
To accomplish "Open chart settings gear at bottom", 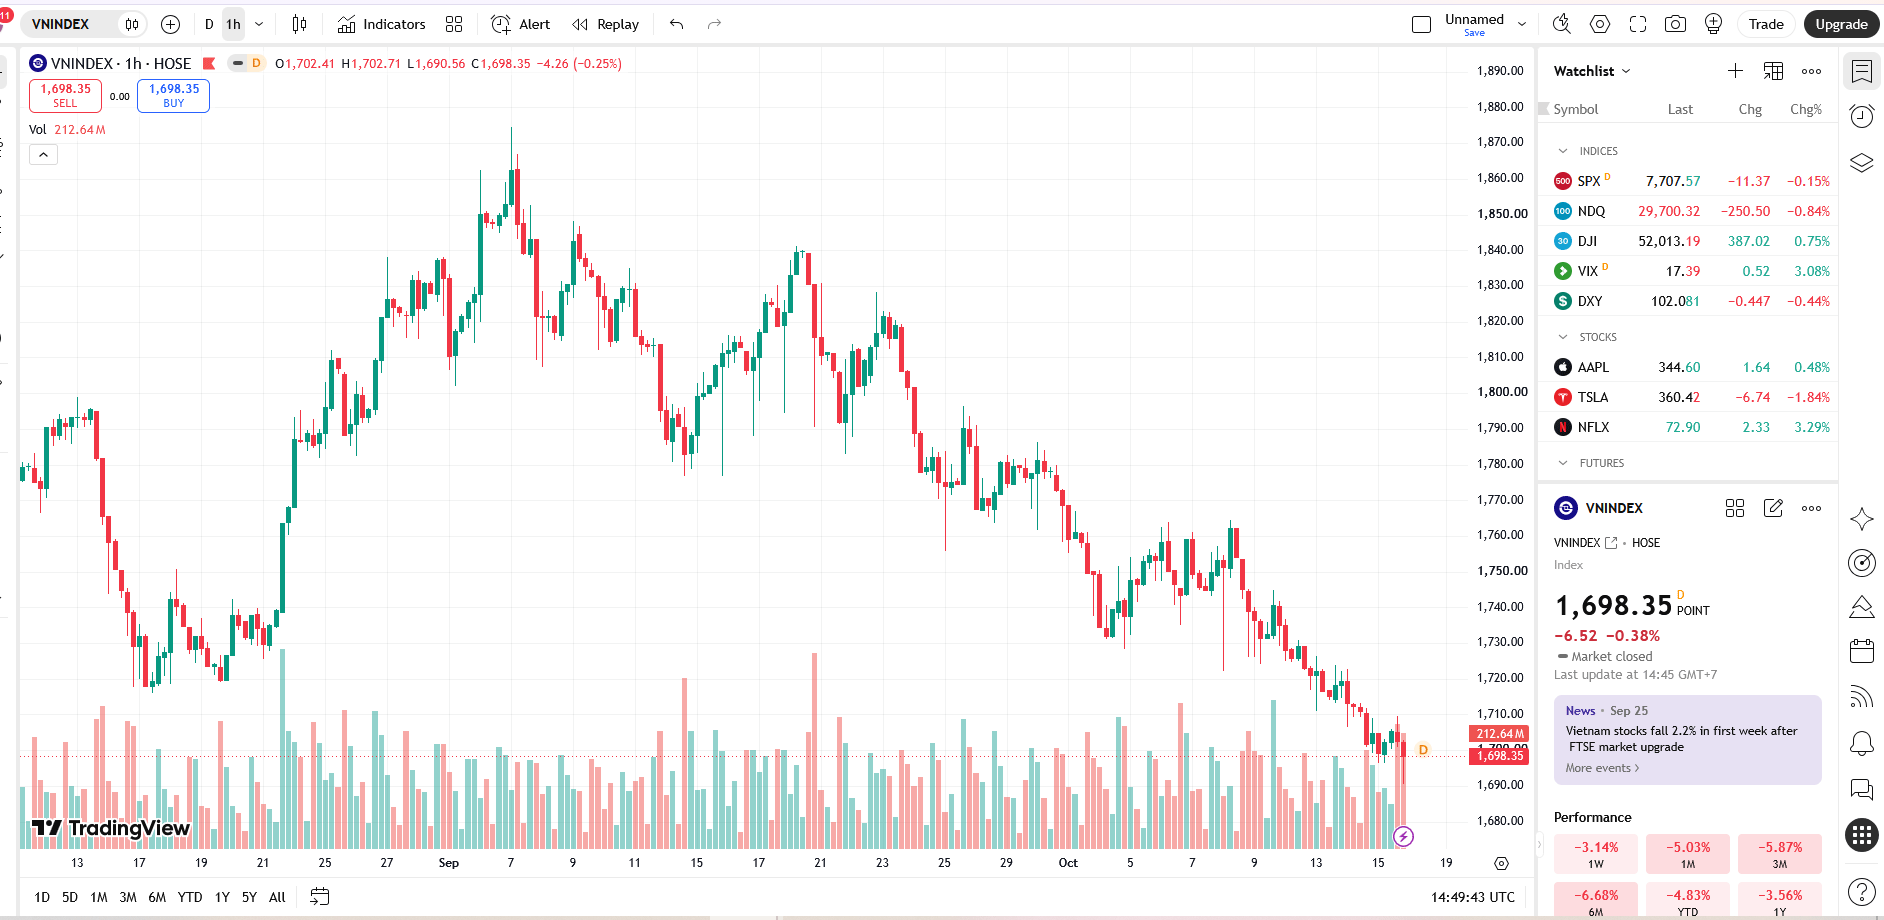I will pos(1501,863).
